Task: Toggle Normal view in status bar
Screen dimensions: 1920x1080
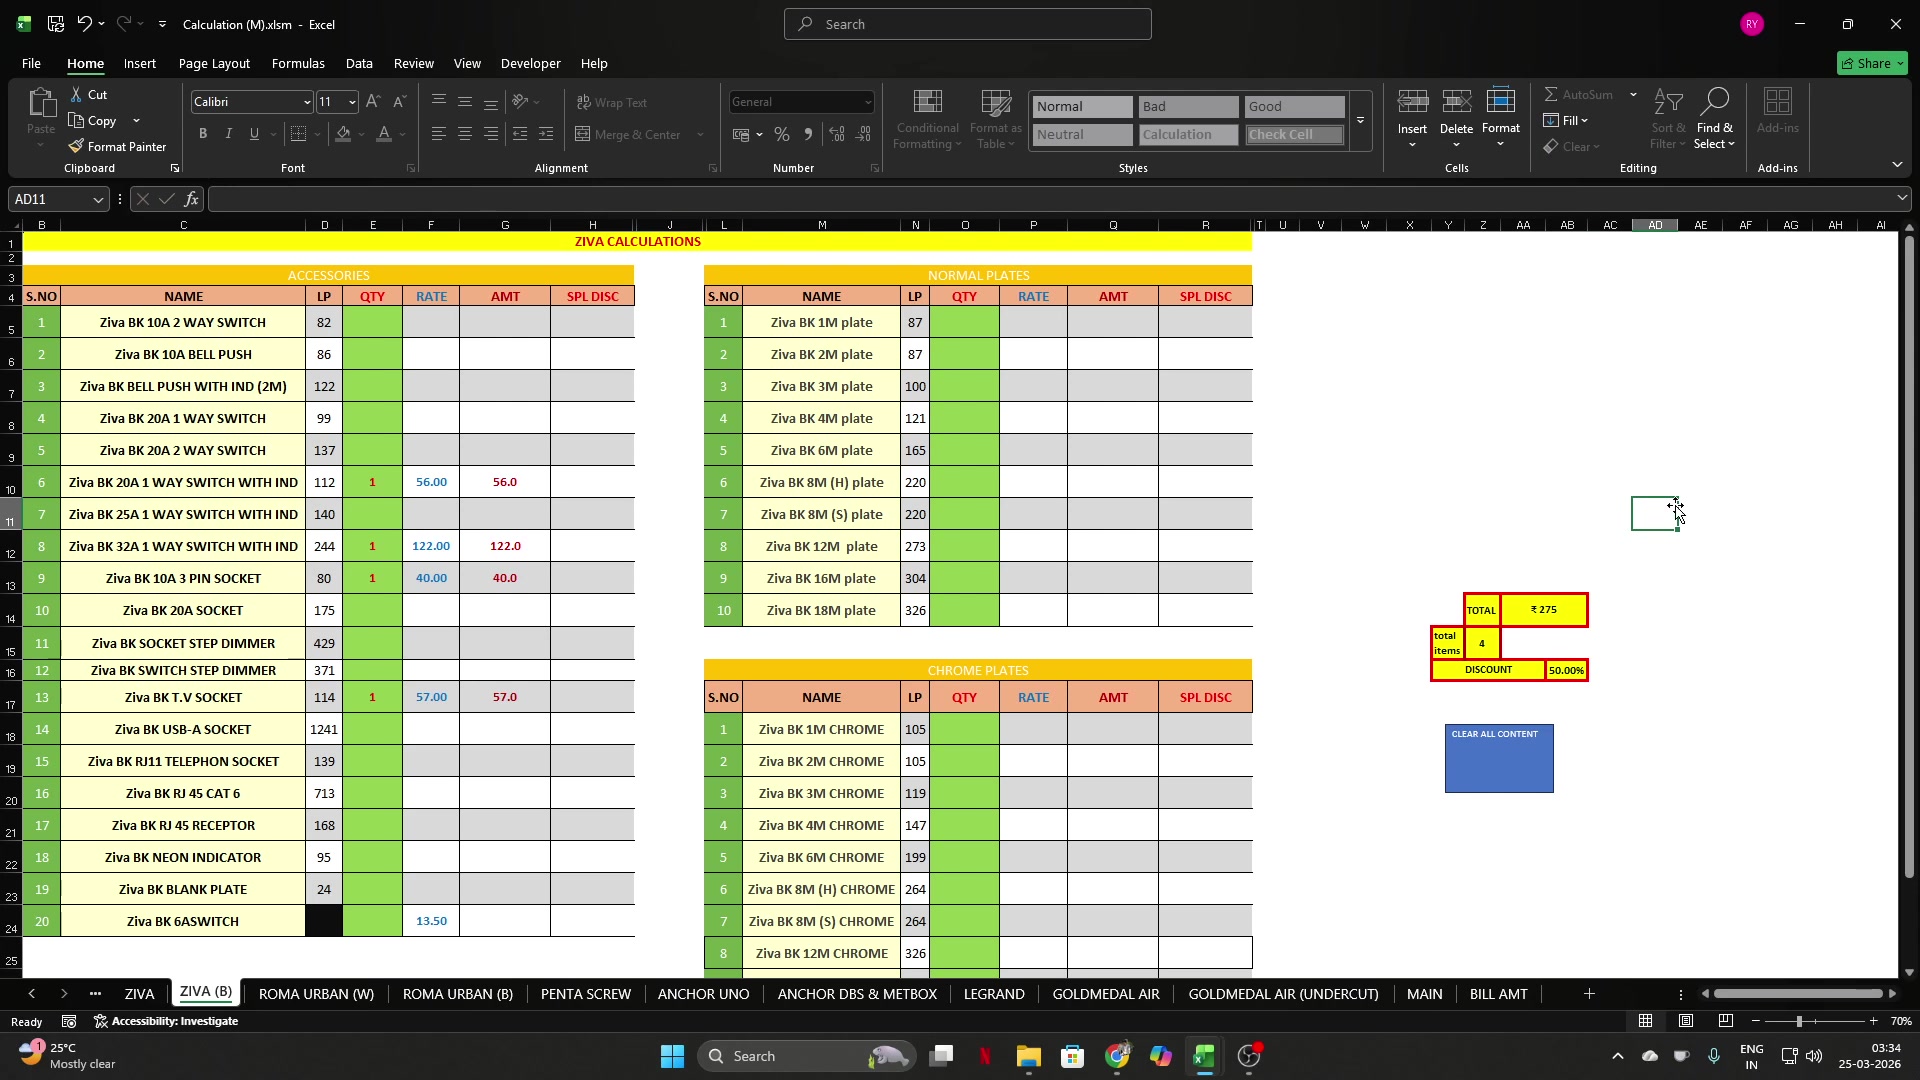Action: point(1646,1021)
